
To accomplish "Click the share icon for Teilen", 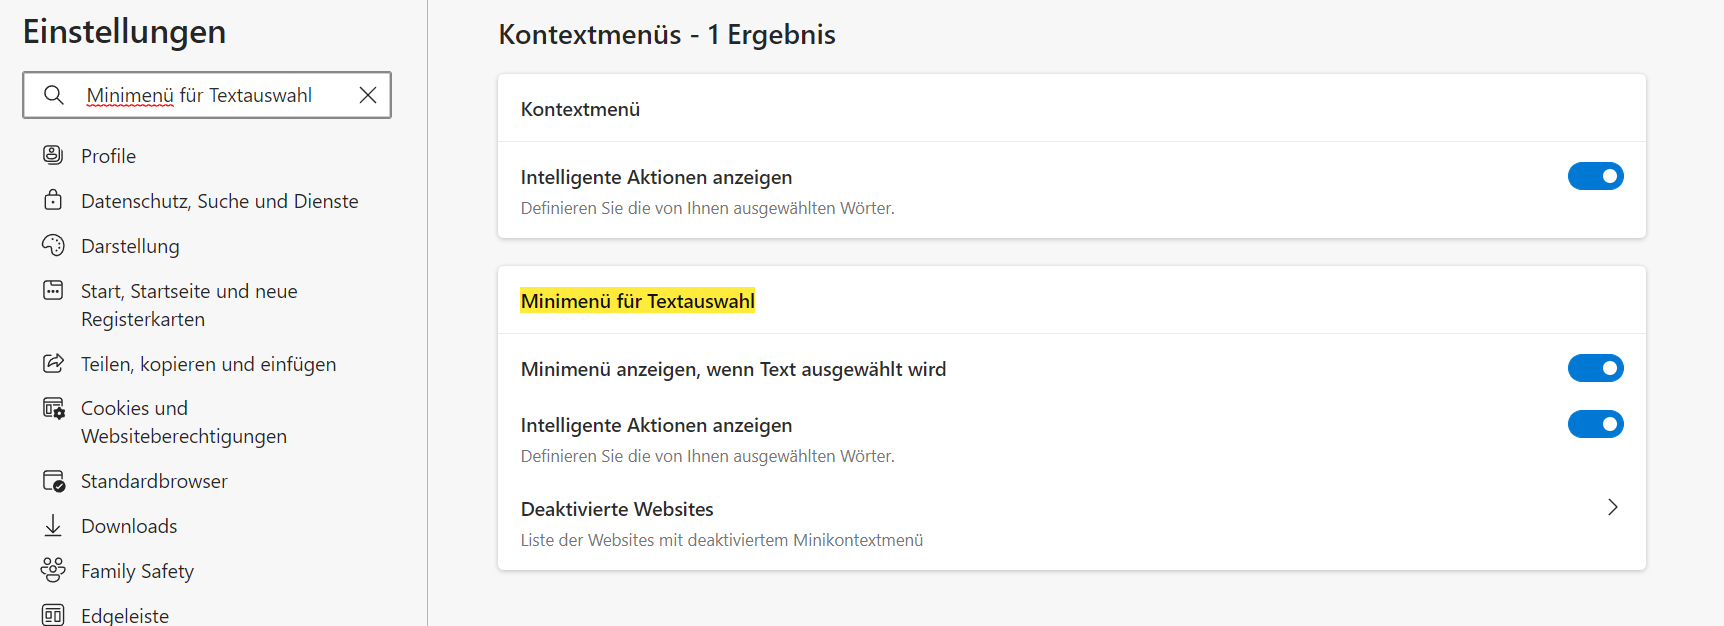I will 53,363.
